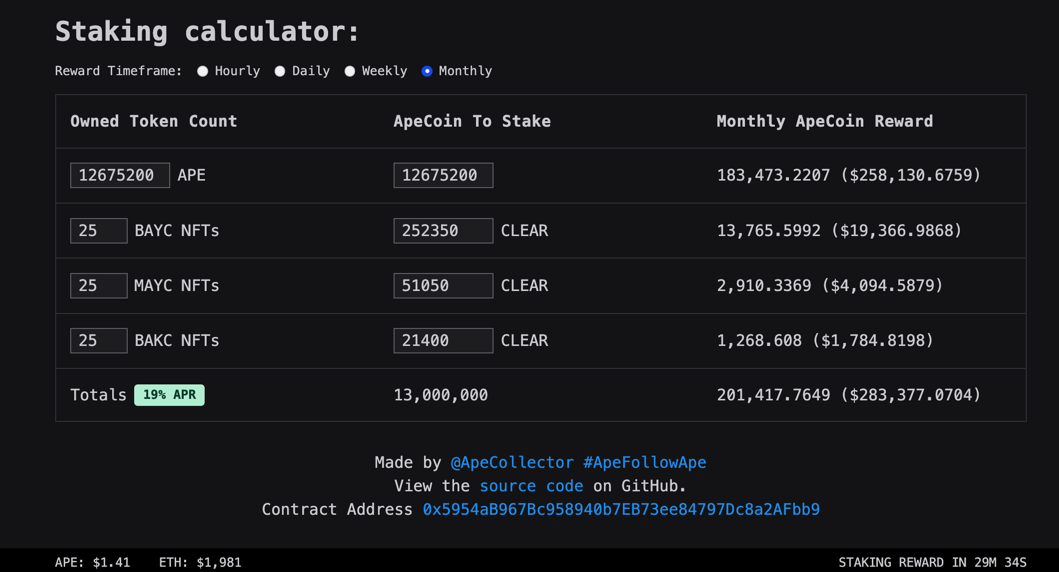Open the #ApeFollowApe hashtag link
The height and width of the screenshot is (572, 1059).
click(644, 462)
